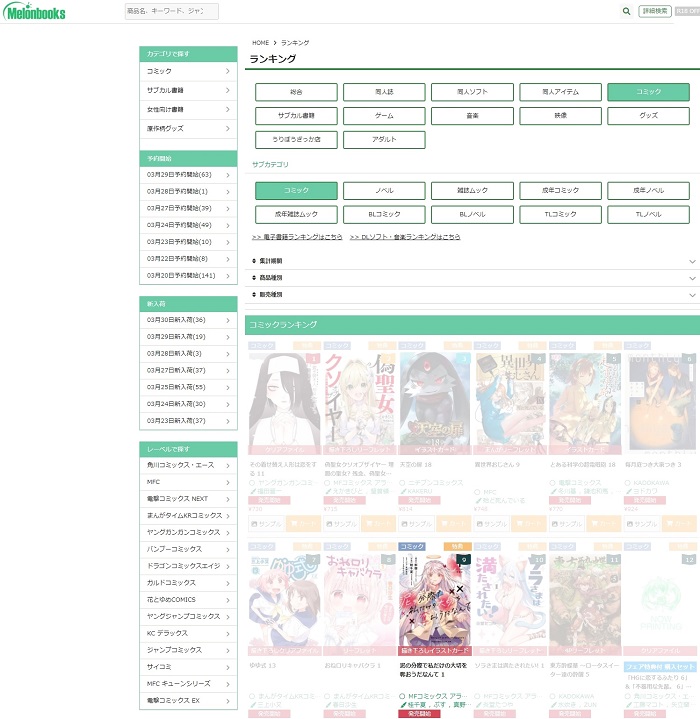Choose the BLコミック subcategory
Viewport: 700px width, 719px height.
pos(384,214)
